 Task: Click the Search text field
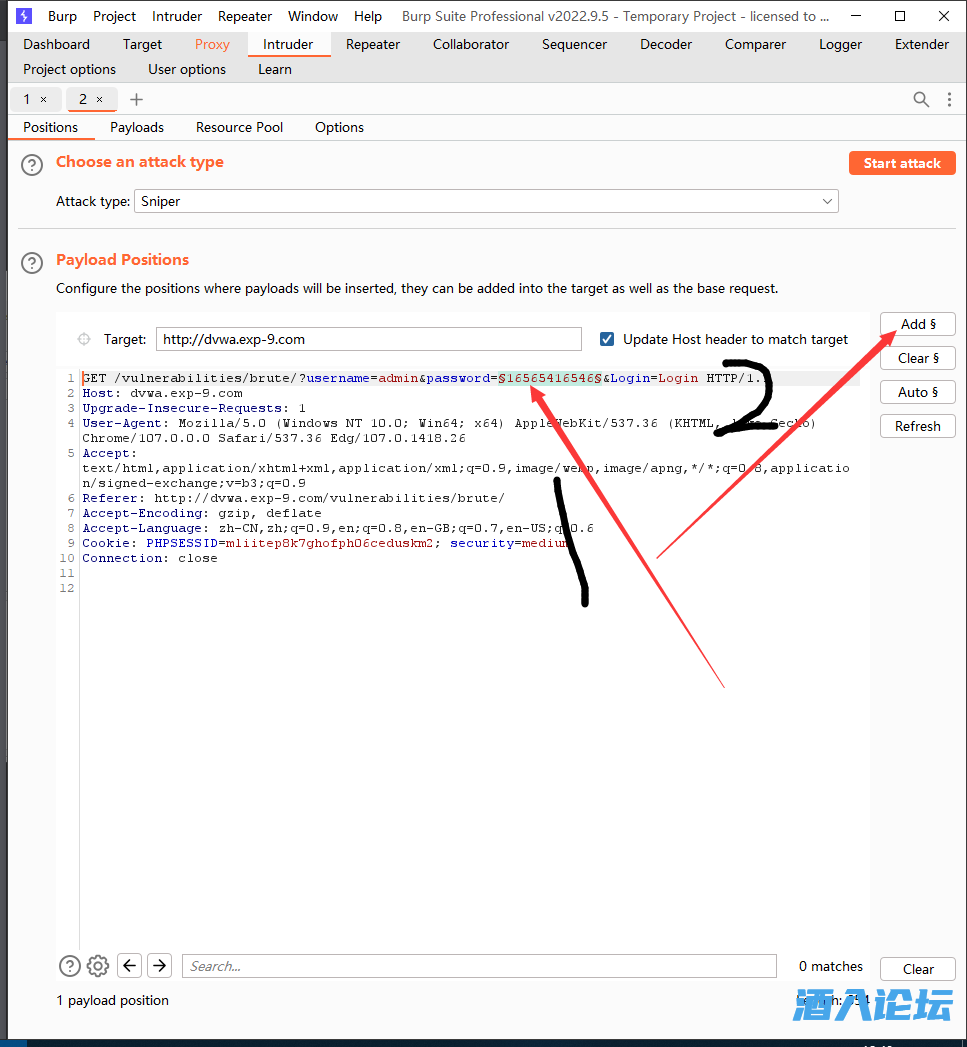pos(479,966)
